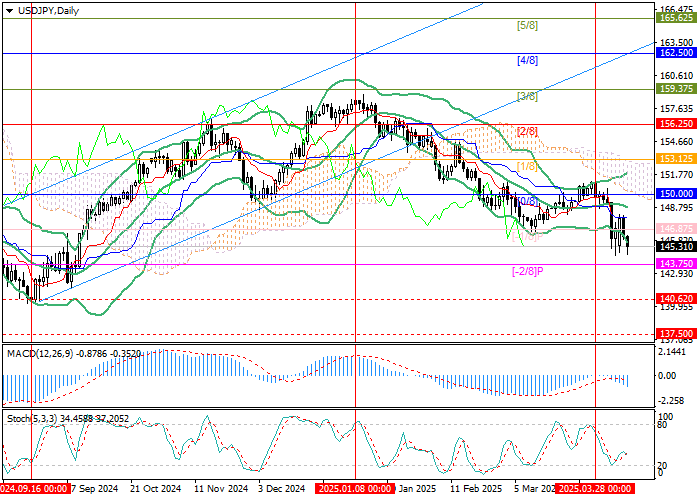Click the USDJPY,Daily chart title
The width and height of the screenshot is (700, 500).
point(48,10)
